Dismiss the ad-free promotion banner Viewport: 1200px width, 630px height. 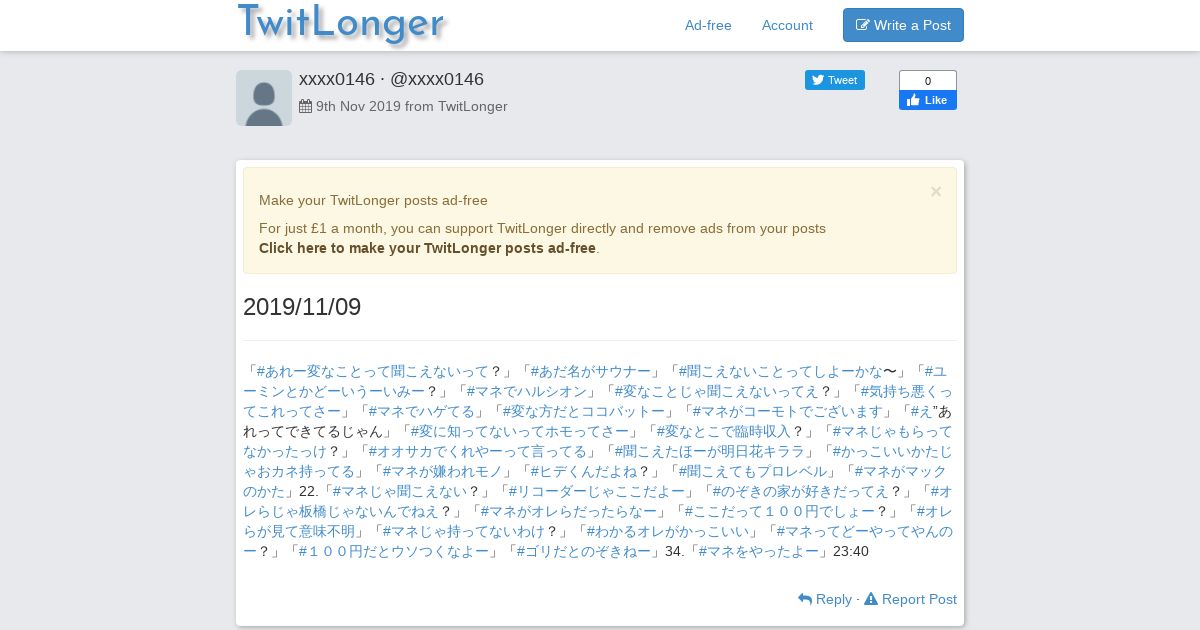(x=936, y=191)
